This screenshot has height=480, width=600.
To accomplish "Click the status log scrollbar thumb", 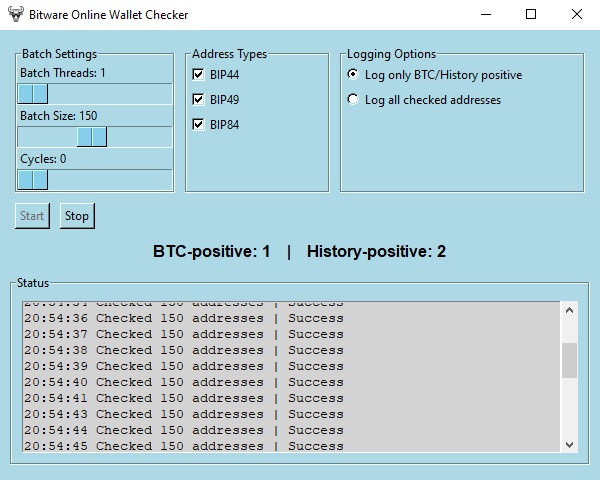I will pyautogui.click(x=569, y=361).
